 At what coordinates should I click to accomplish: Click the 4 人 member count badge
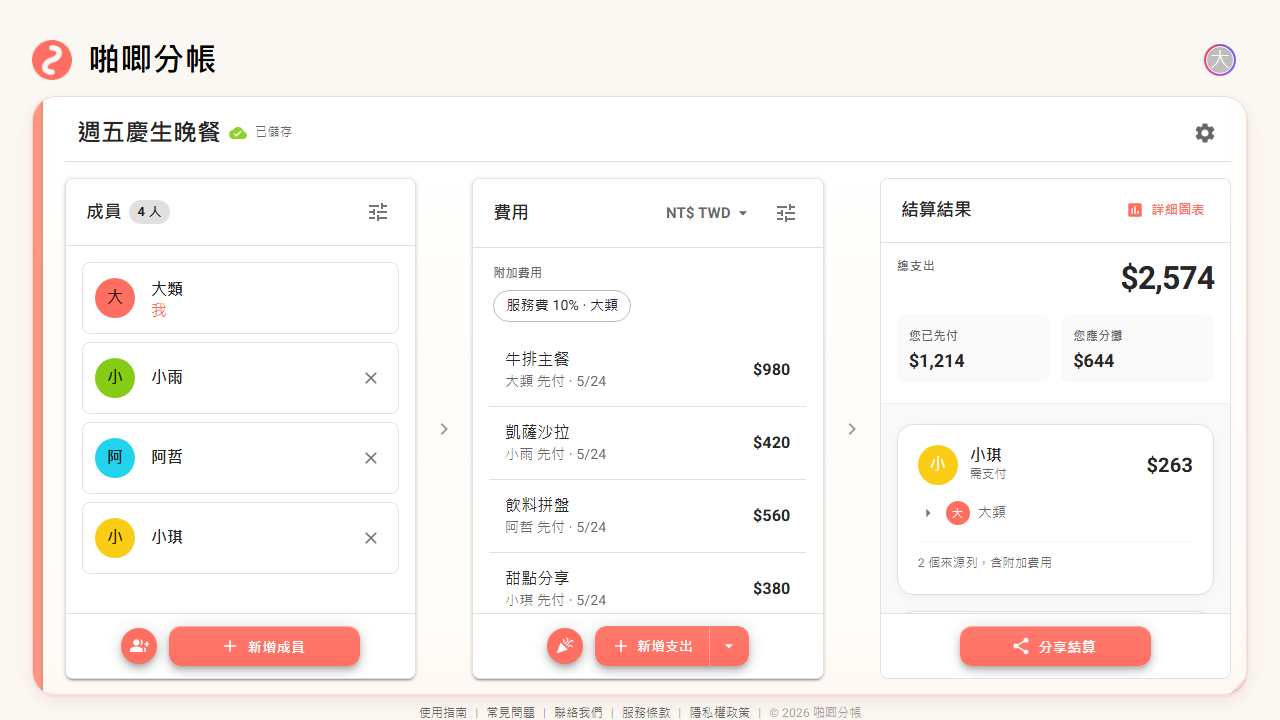149,212
